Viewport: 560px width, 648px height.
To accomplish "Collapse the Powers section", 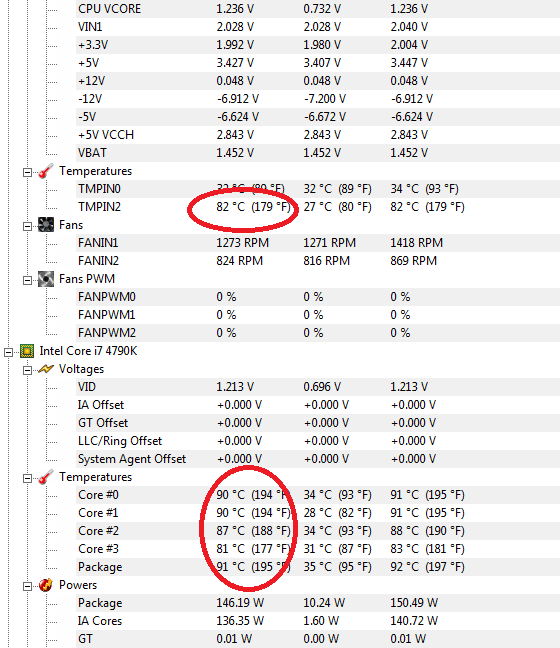I will tap(27, 586).
